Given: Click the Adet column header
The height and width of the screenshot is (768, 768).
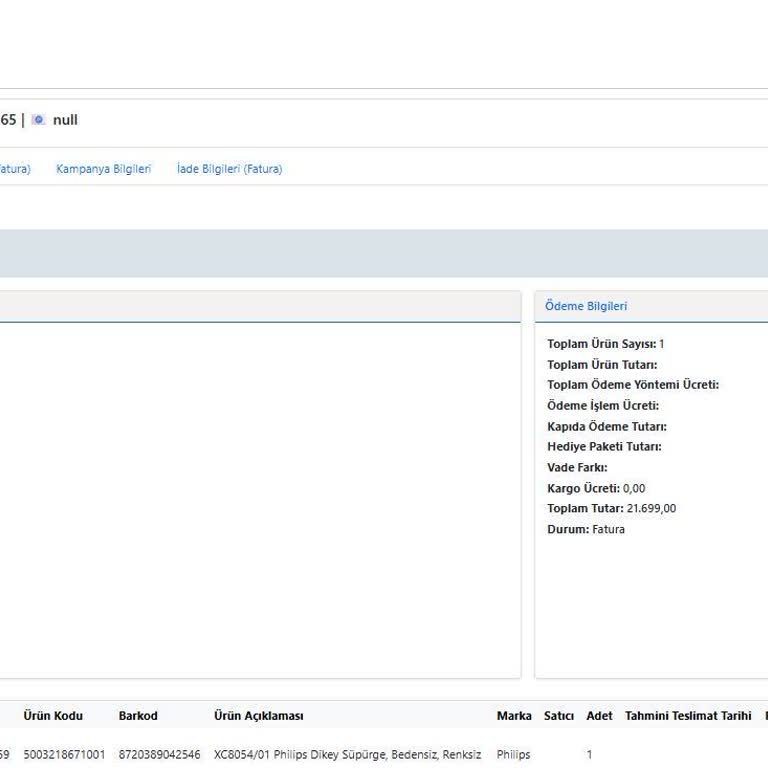Looking at the screenshot, I should pos(599,716).
